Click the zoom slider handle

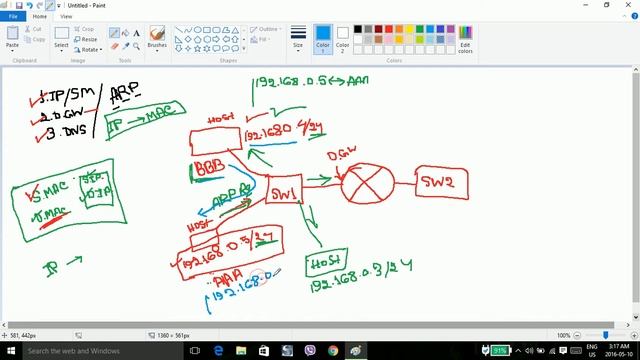[606, 335]
